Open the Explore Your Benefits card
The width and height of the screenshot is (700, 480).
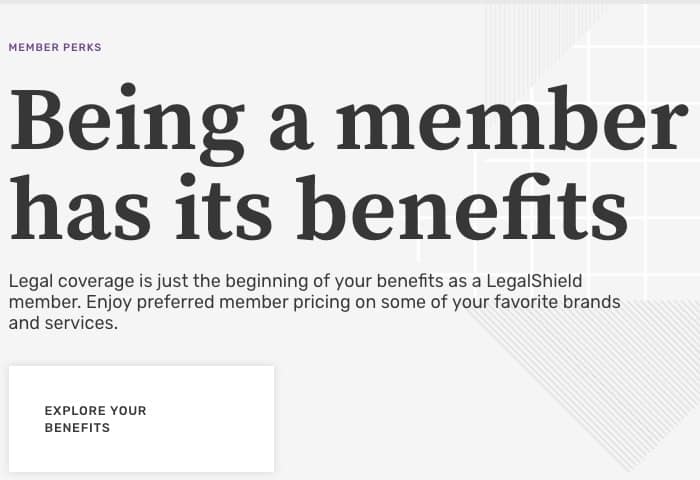pos(141,419)
